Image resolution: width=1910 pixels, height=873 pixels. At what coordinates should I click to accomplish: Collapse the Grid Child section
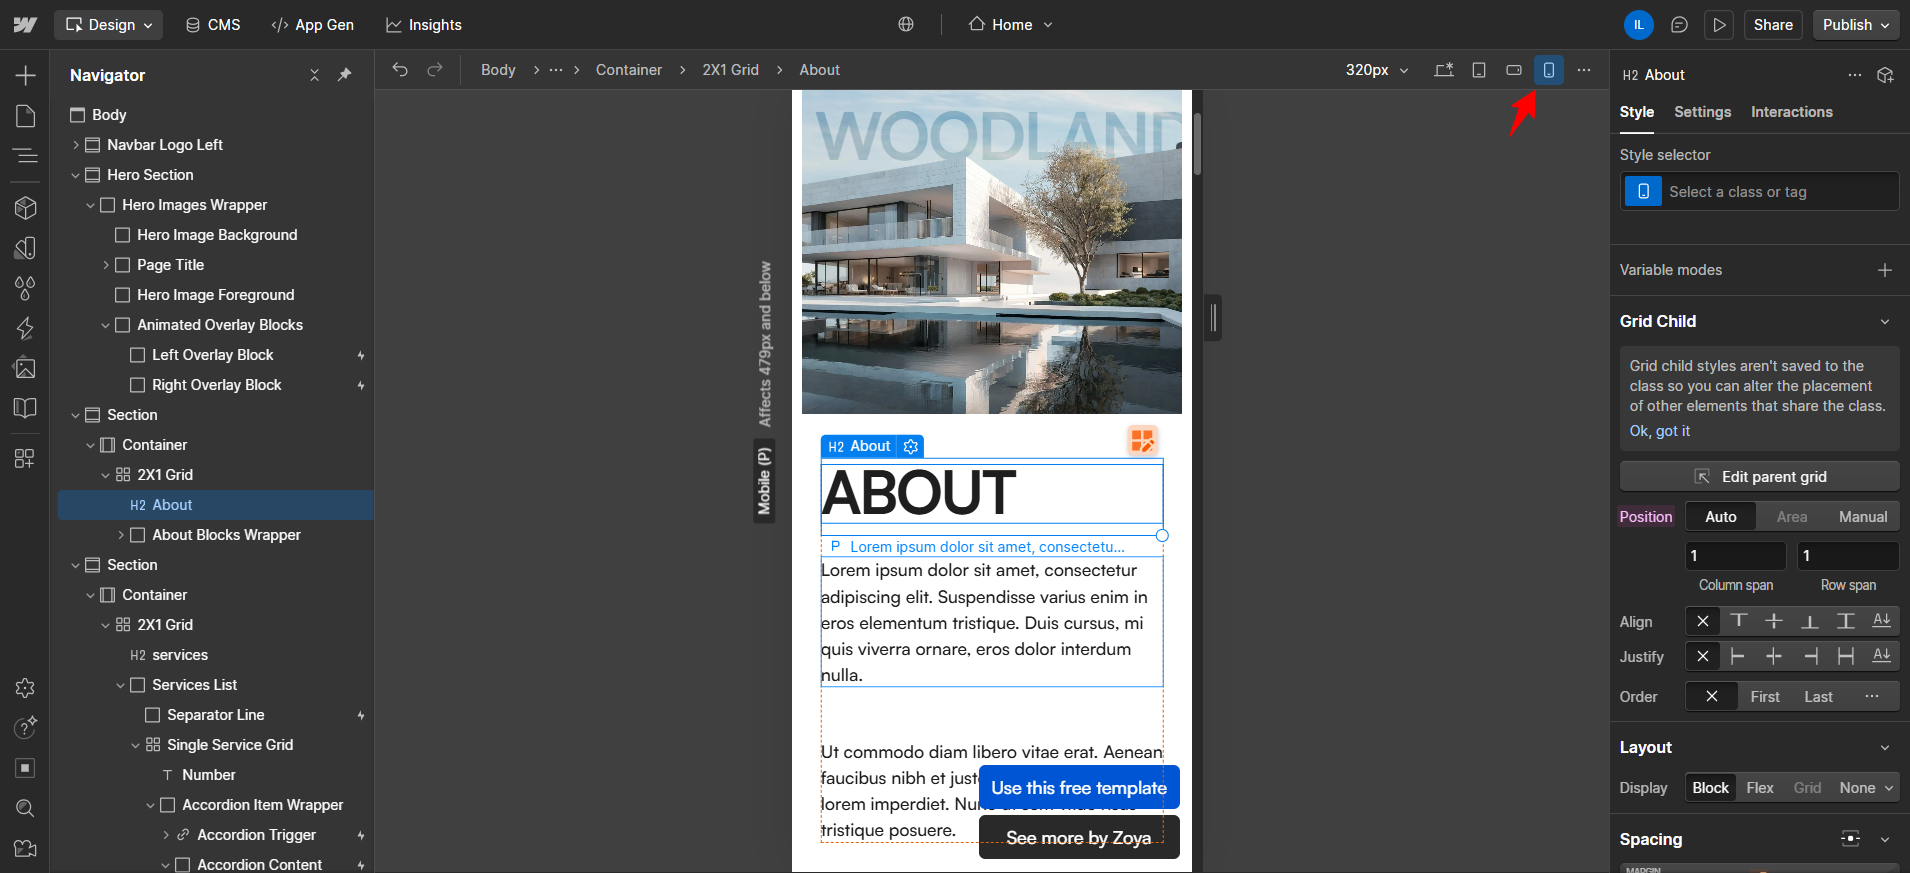point(1885,322)
